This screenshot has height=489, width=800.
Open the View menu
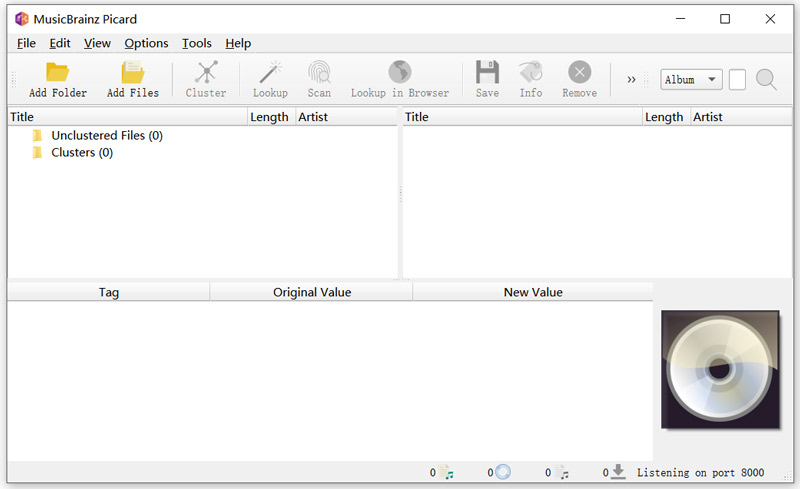(97, 43)
